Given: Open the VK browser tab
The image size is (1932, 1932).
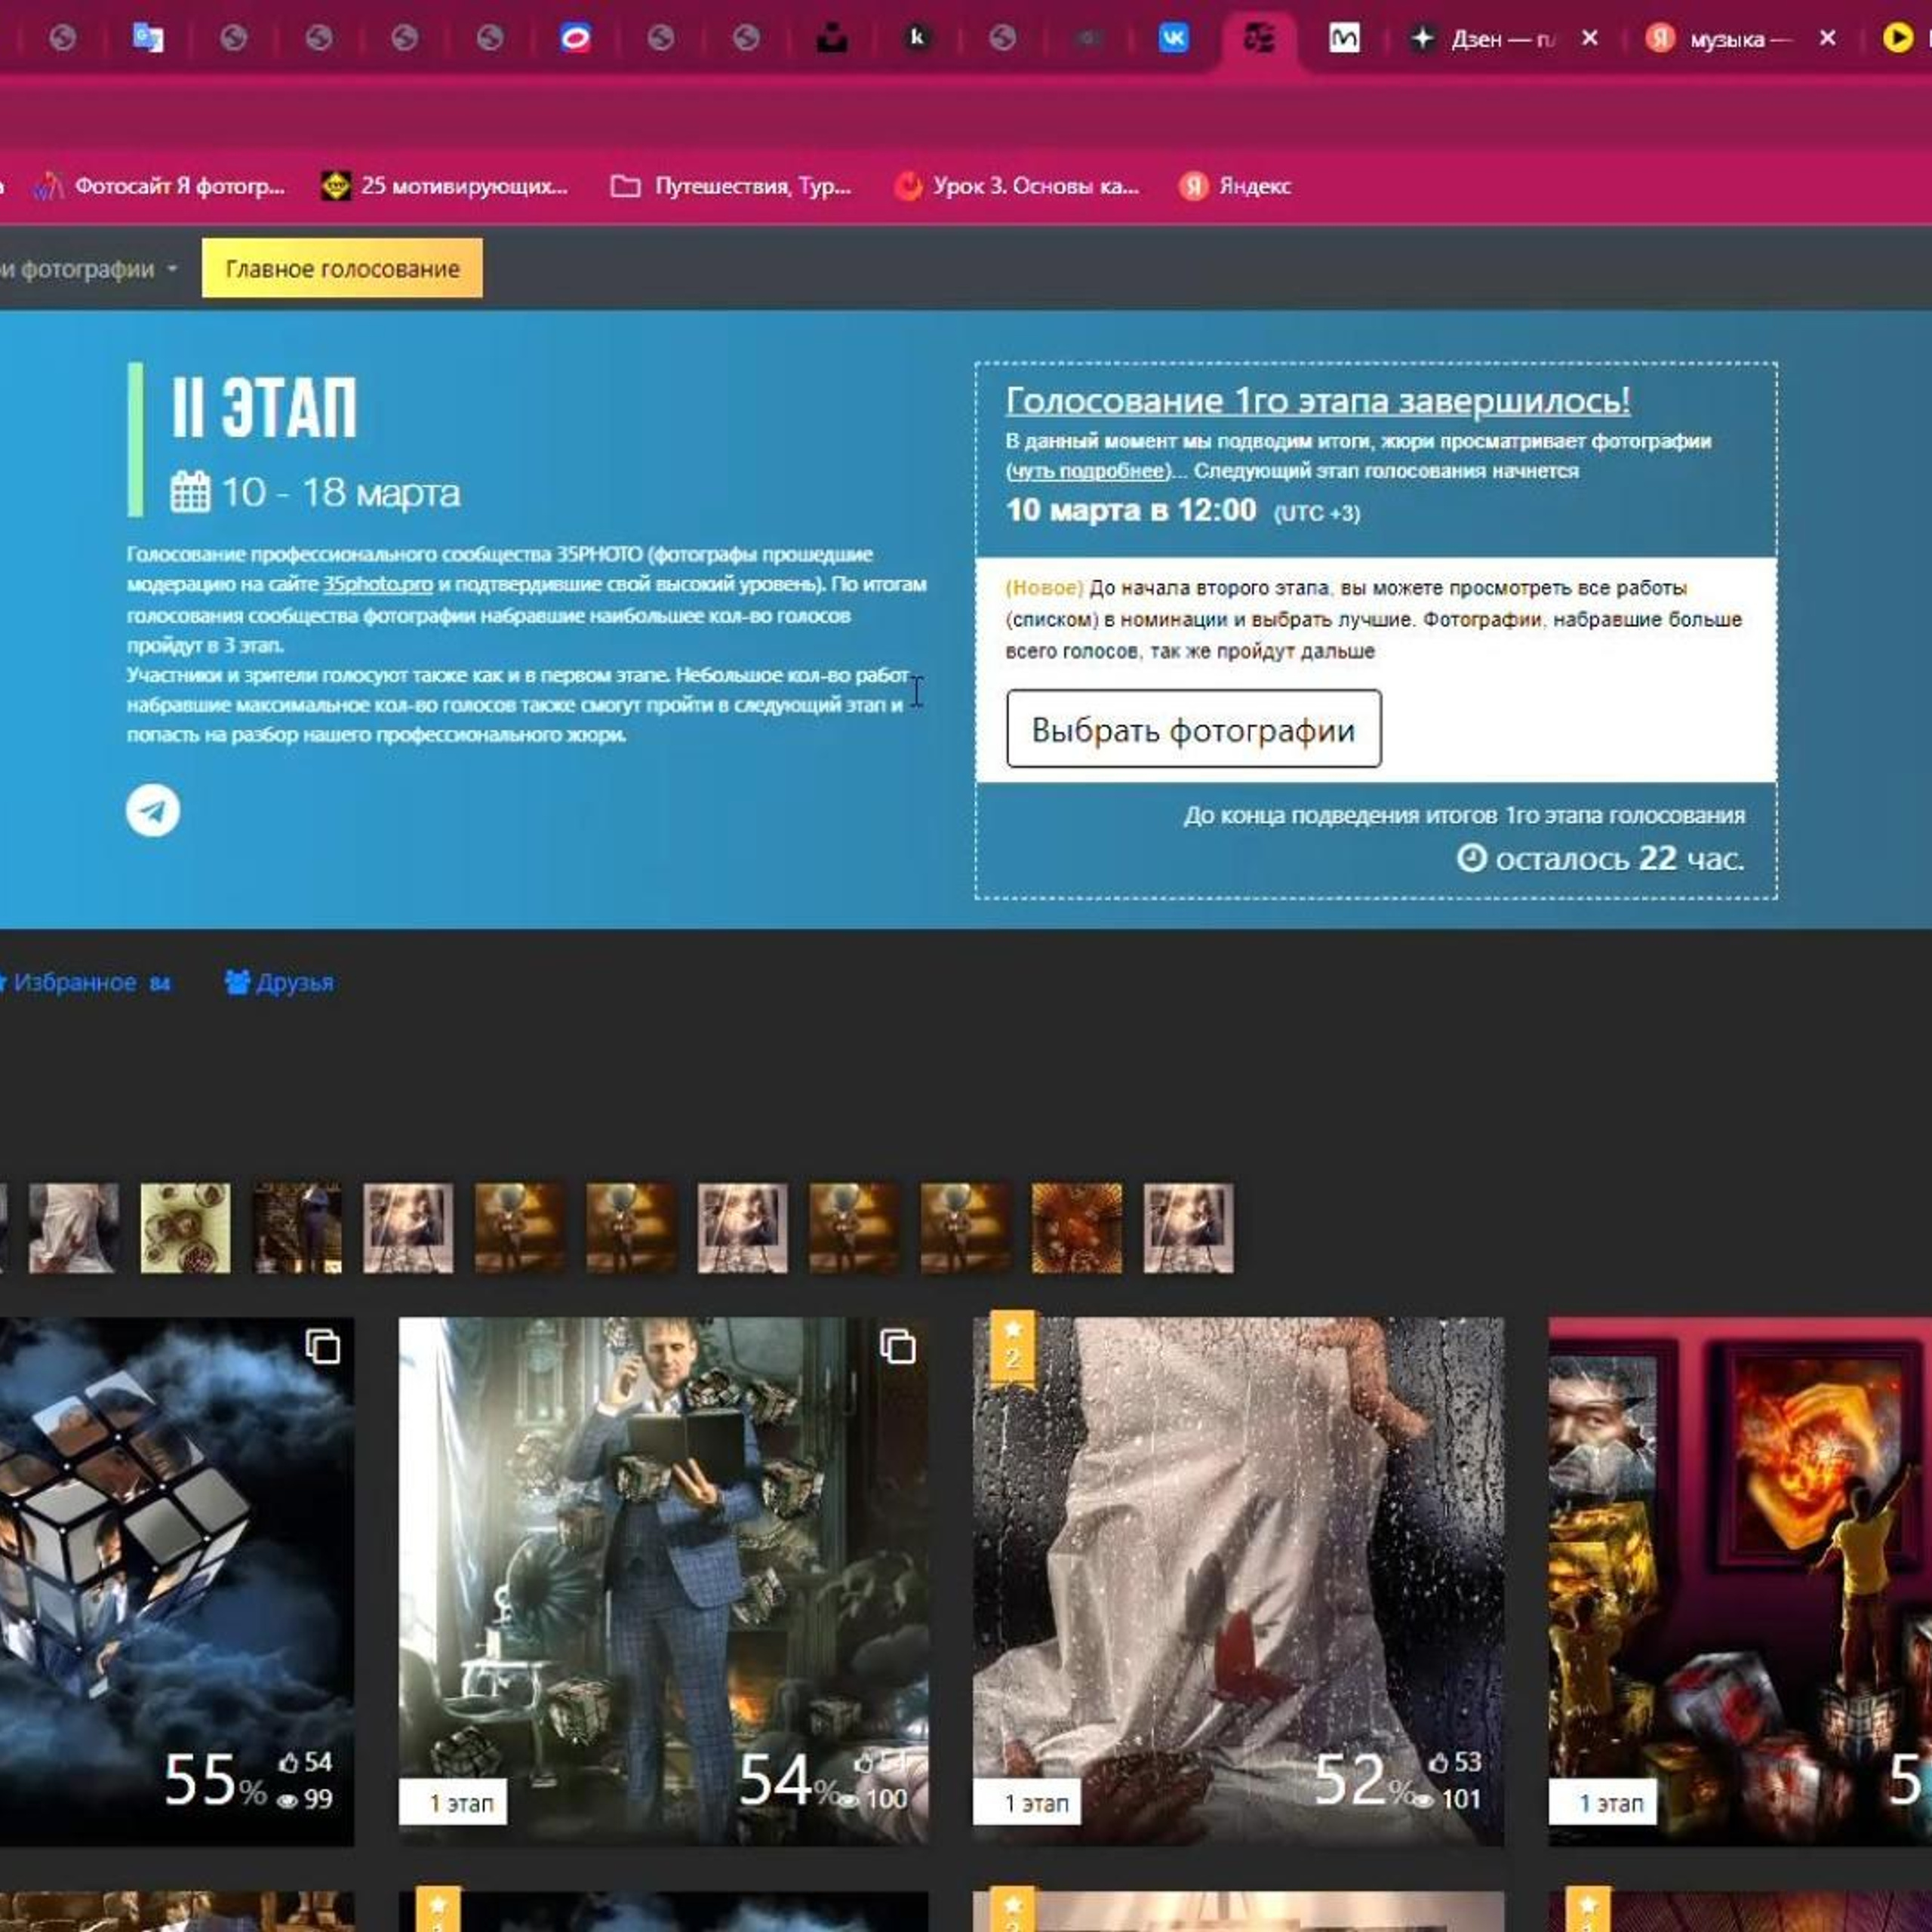Looking at the screenshot, I should (x=1173, y=39).
